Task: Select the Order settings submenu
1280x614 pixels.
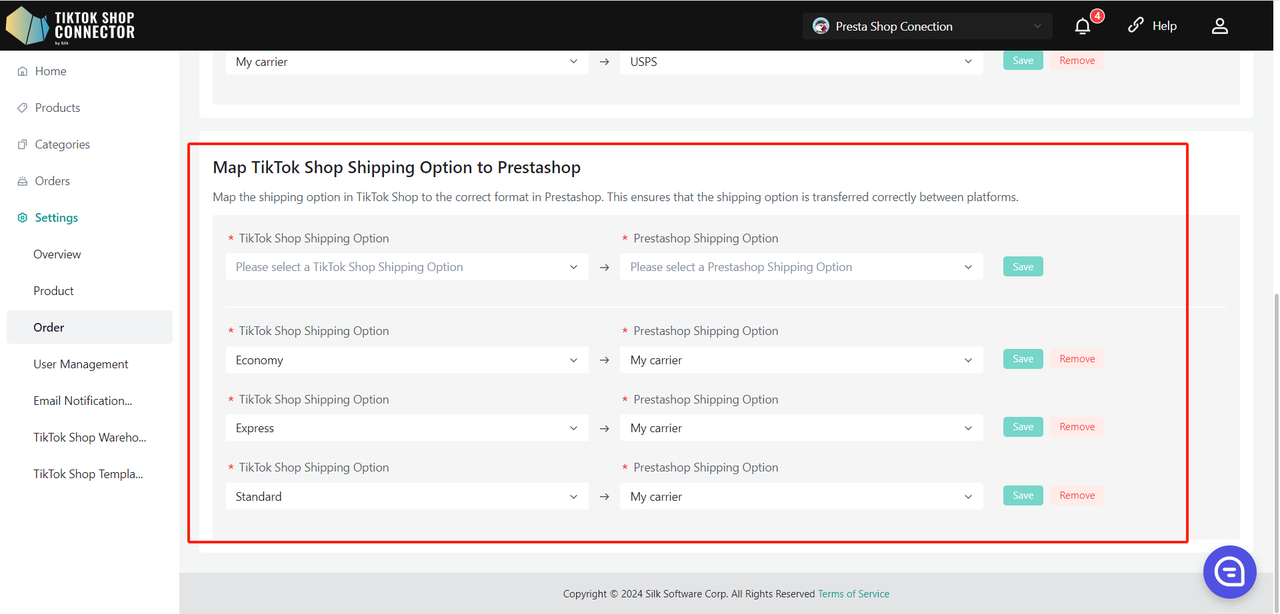Action: (89, 328)
